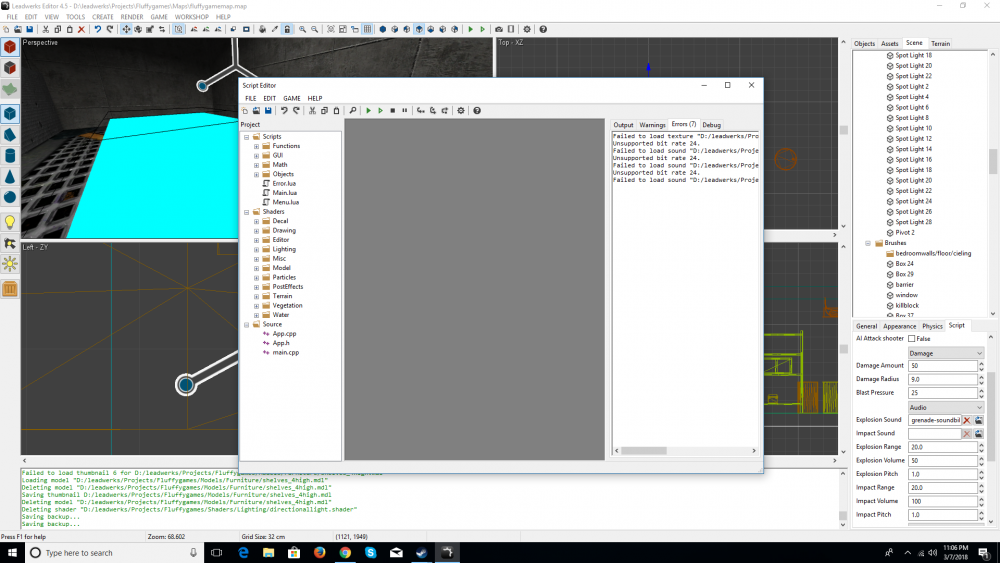Open the Damage section dropdown
1000x563 pixels.
945,353
